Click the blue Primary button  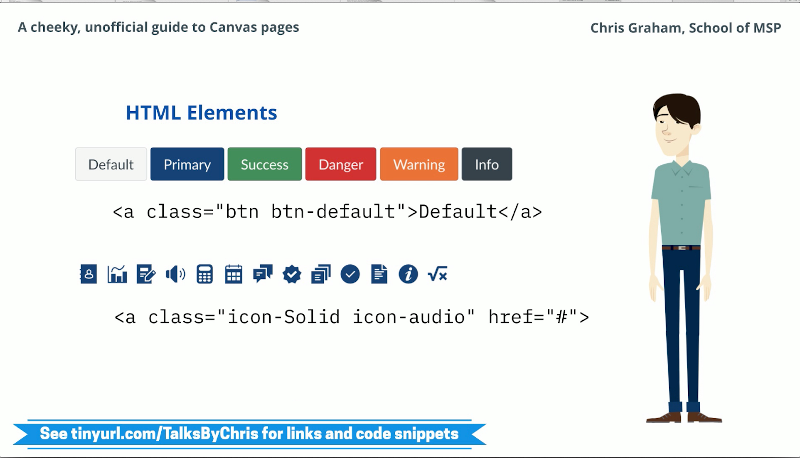click(187, 165)
